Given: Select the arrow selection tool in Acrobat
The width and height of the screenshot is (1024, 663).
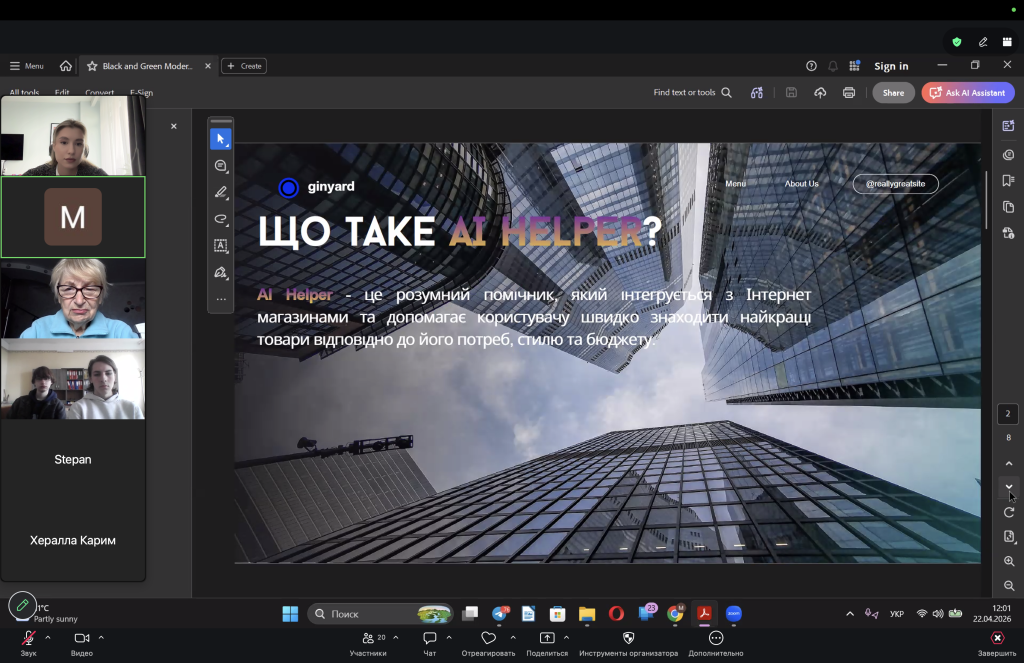Looking at the screenshot, I should (221, 139).
